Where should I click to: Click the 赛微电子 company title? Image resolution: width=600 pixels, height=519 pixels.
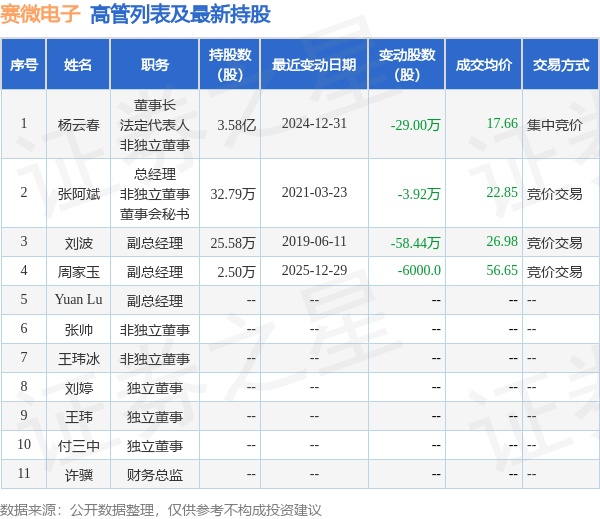coord(40,14)
